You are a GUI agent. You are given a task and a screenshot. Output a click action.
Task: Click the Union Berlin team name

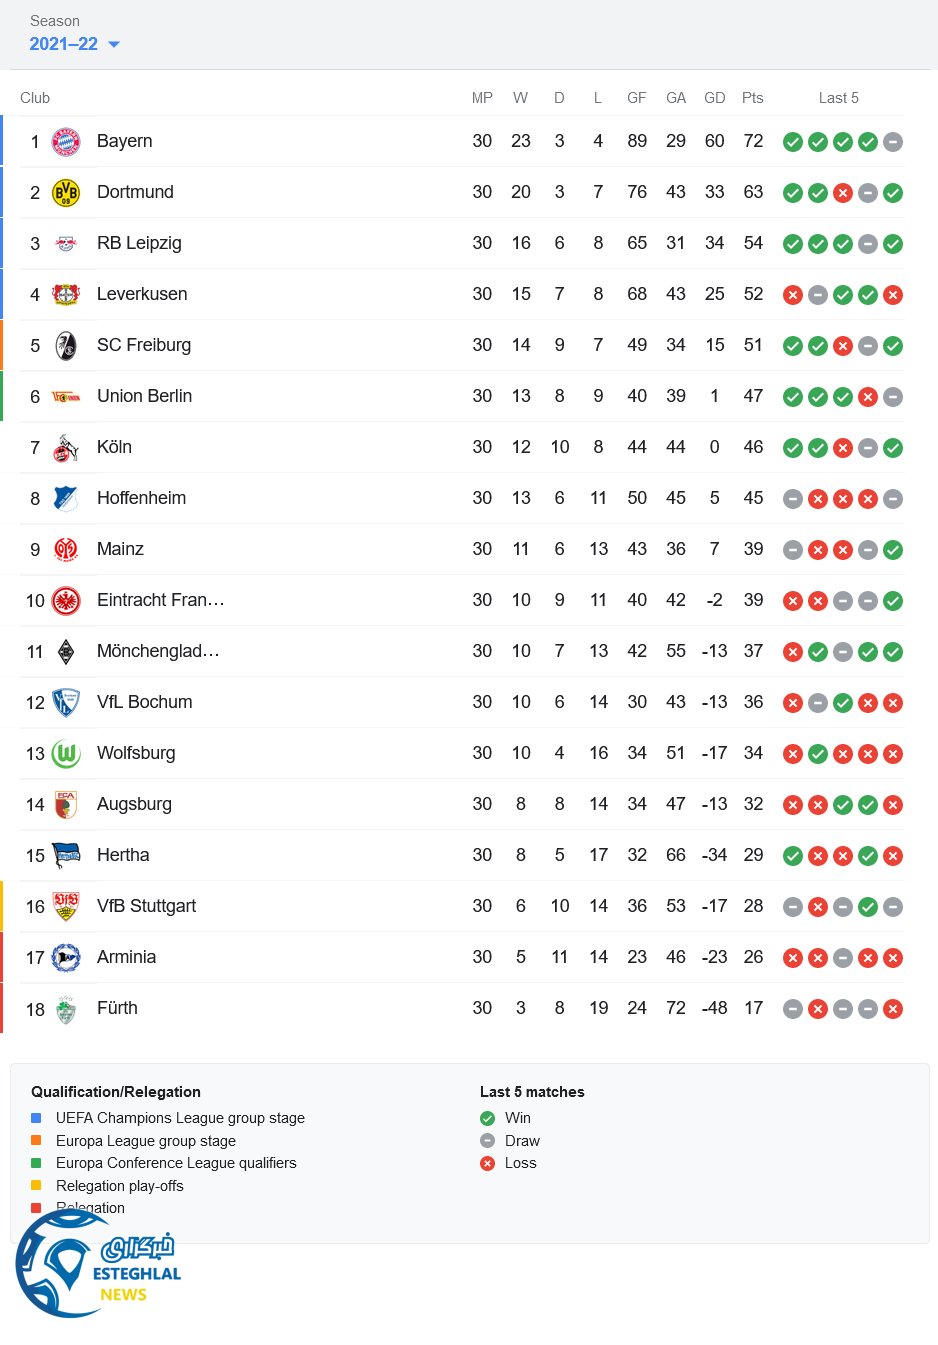coord(144,396)
